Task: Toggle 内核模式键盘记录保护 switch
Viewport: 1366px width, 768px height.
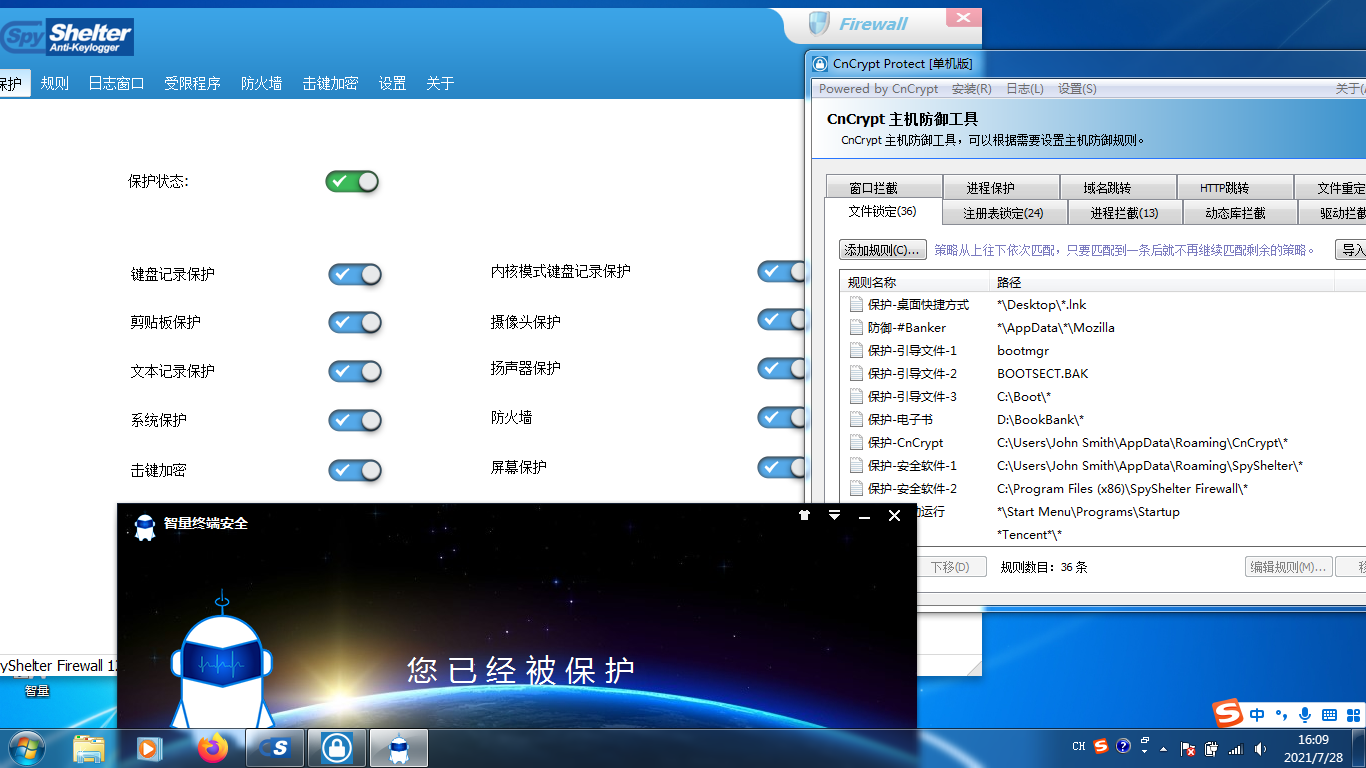Action: click(781, 271)
